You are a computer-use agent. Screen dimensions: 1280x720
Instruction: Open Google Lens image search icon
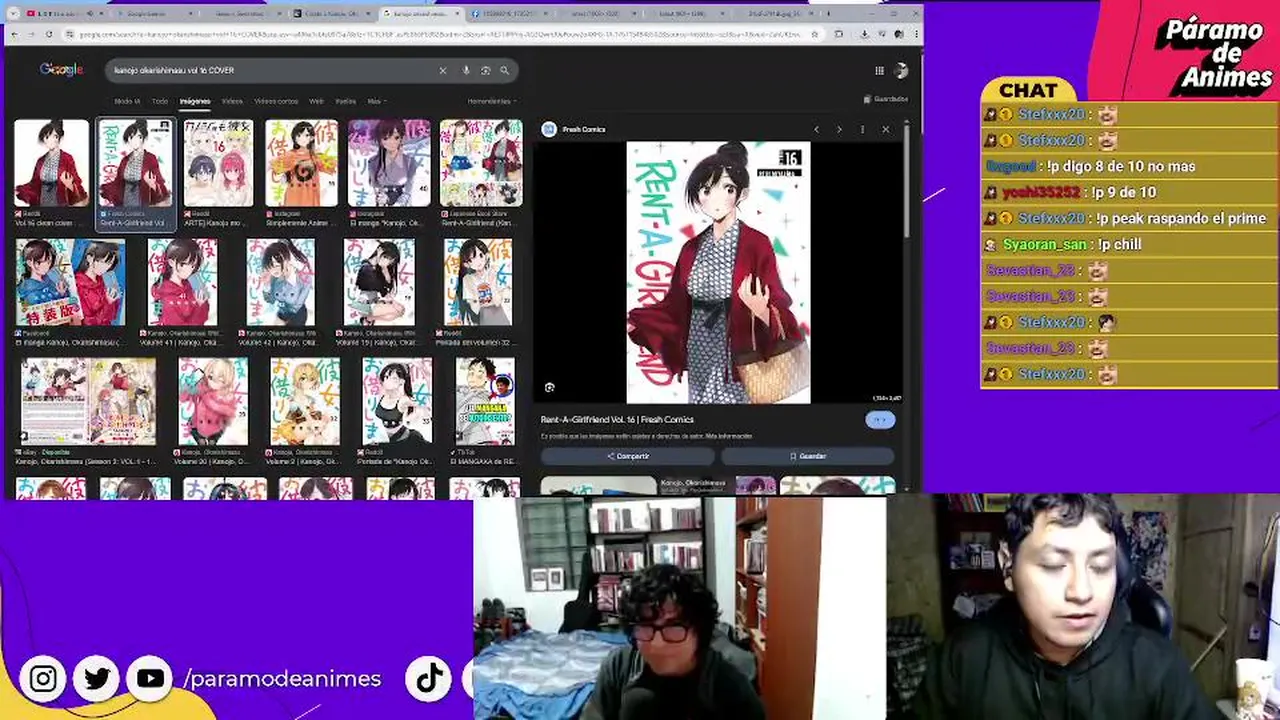pyautogui.click(x=485, y=70)
